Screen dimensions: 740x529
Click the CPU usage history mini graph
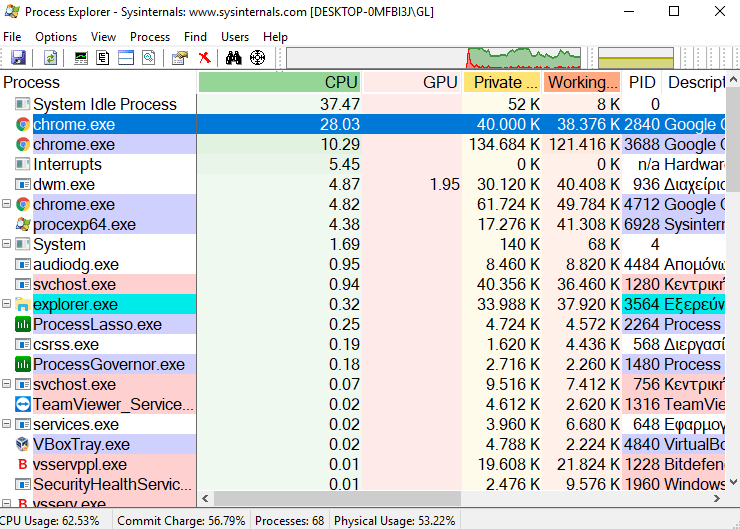[433, 58]
